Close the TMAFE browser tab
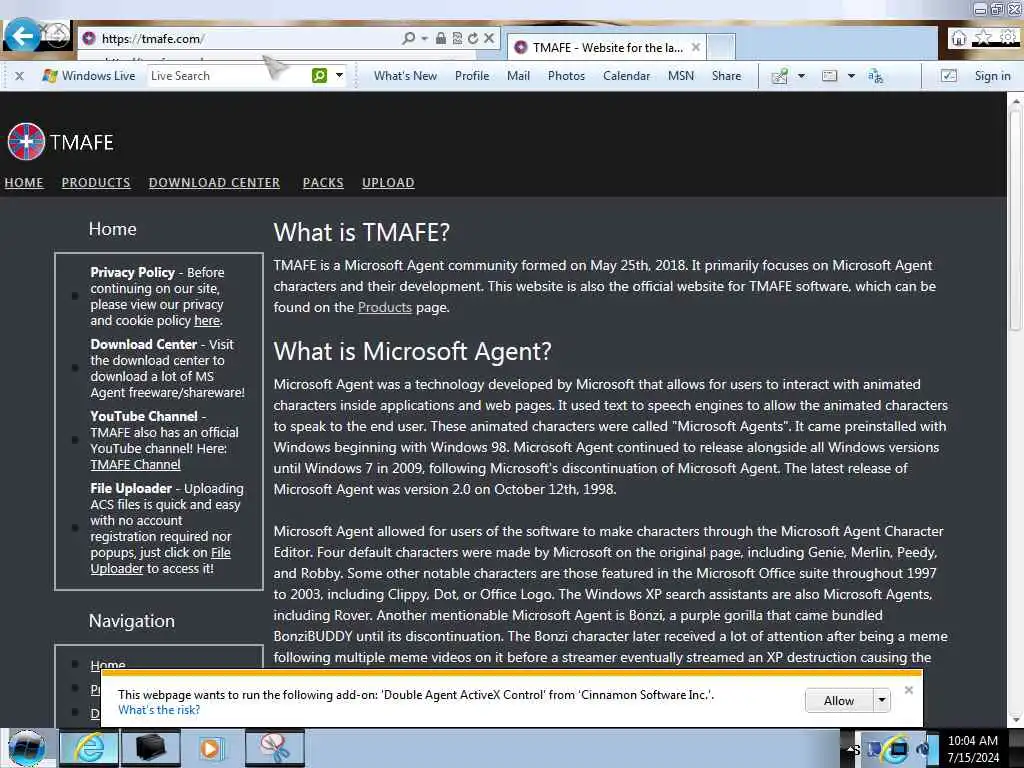Image resolution: width=1024 pixels, height=768 pixels. pos(696,47)
